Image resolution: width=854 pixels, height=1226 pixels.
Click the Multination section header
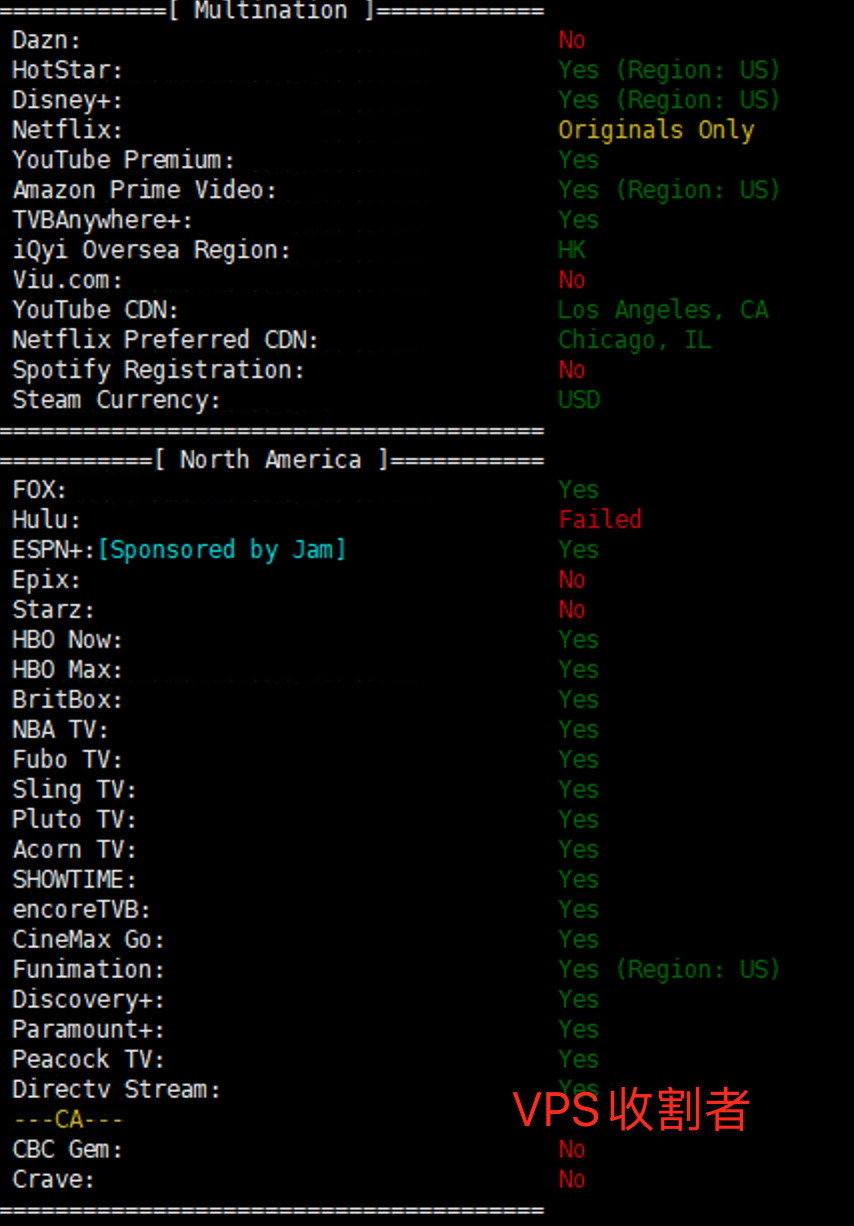click(x=271, y=11)
